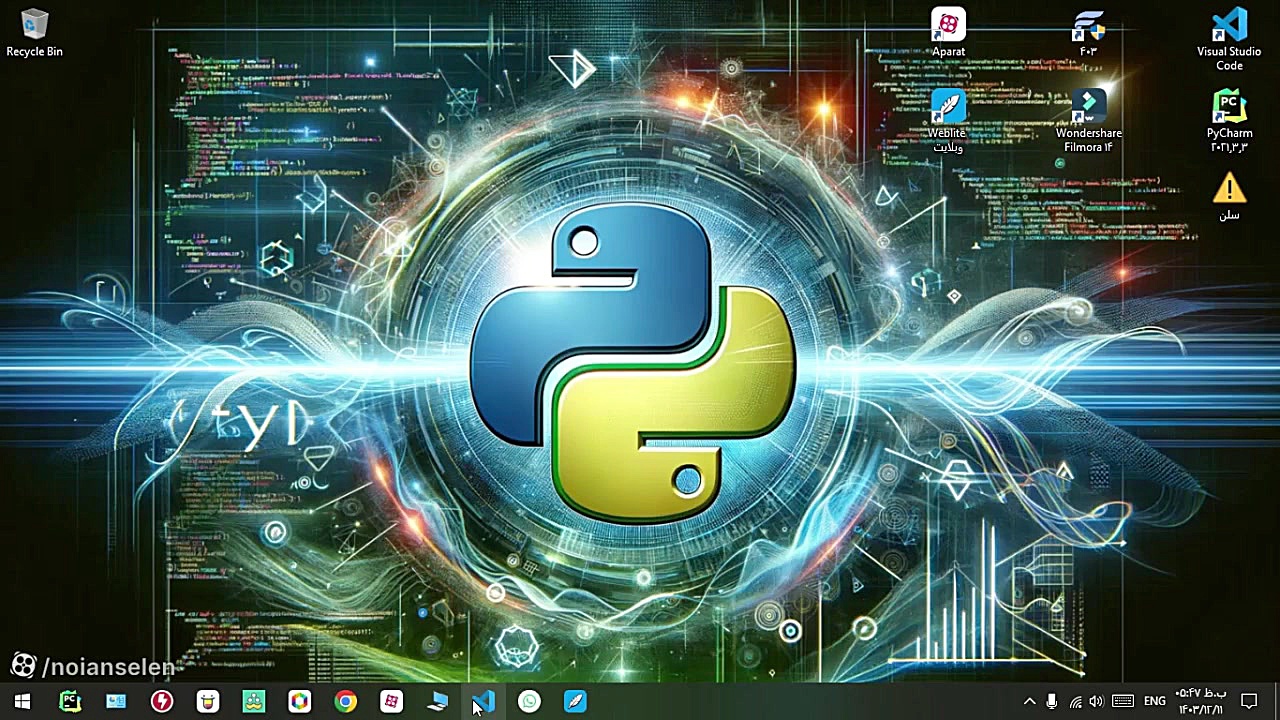Image resolution: width=1280 pixels, height=720 pixels.
Task: Show hidden system tray icons
Action: pyautogui.click(x=1029, y=701)
